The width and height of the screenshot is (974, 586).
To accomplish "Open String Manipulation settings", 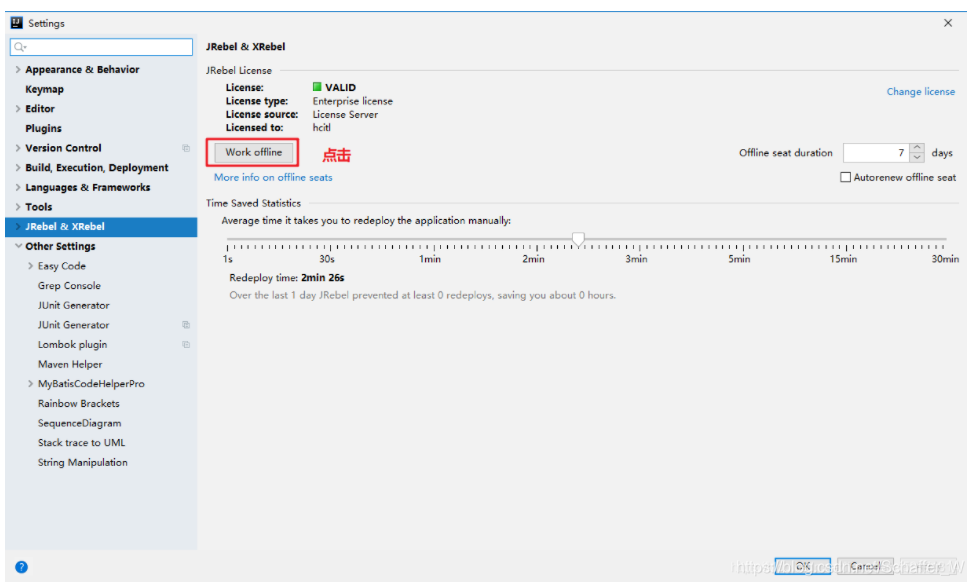I will (x=83, y=462).
